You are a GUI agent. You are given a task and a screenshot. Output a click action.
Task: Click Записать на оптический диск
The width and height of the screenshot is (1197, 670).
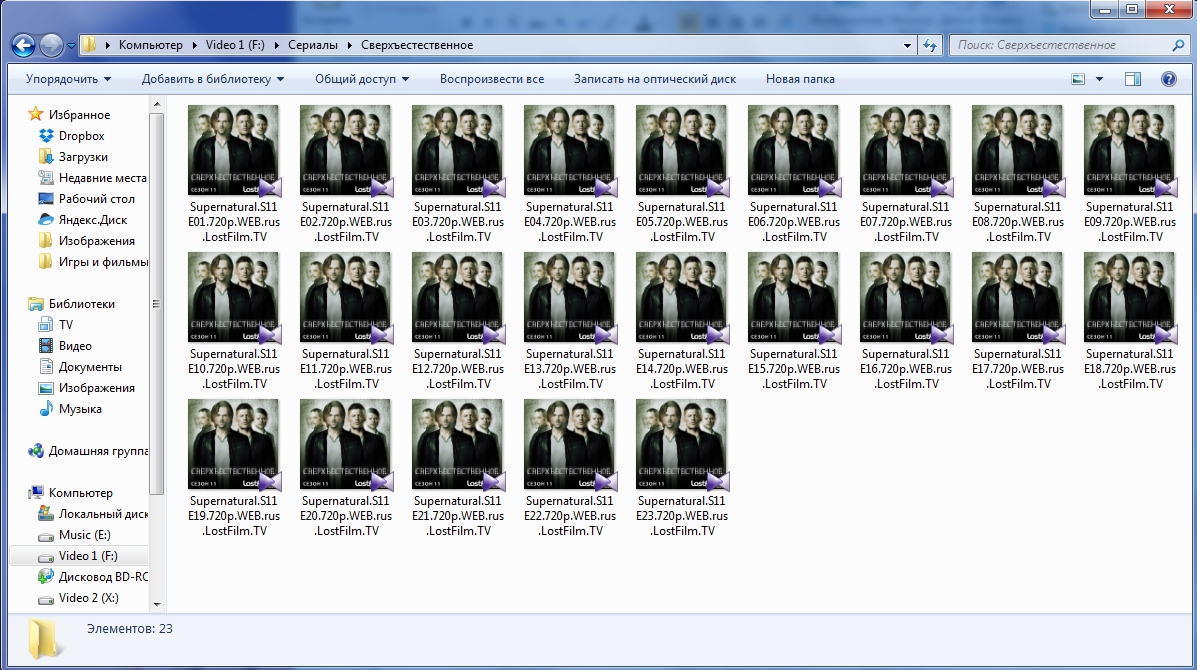point(655,79)
